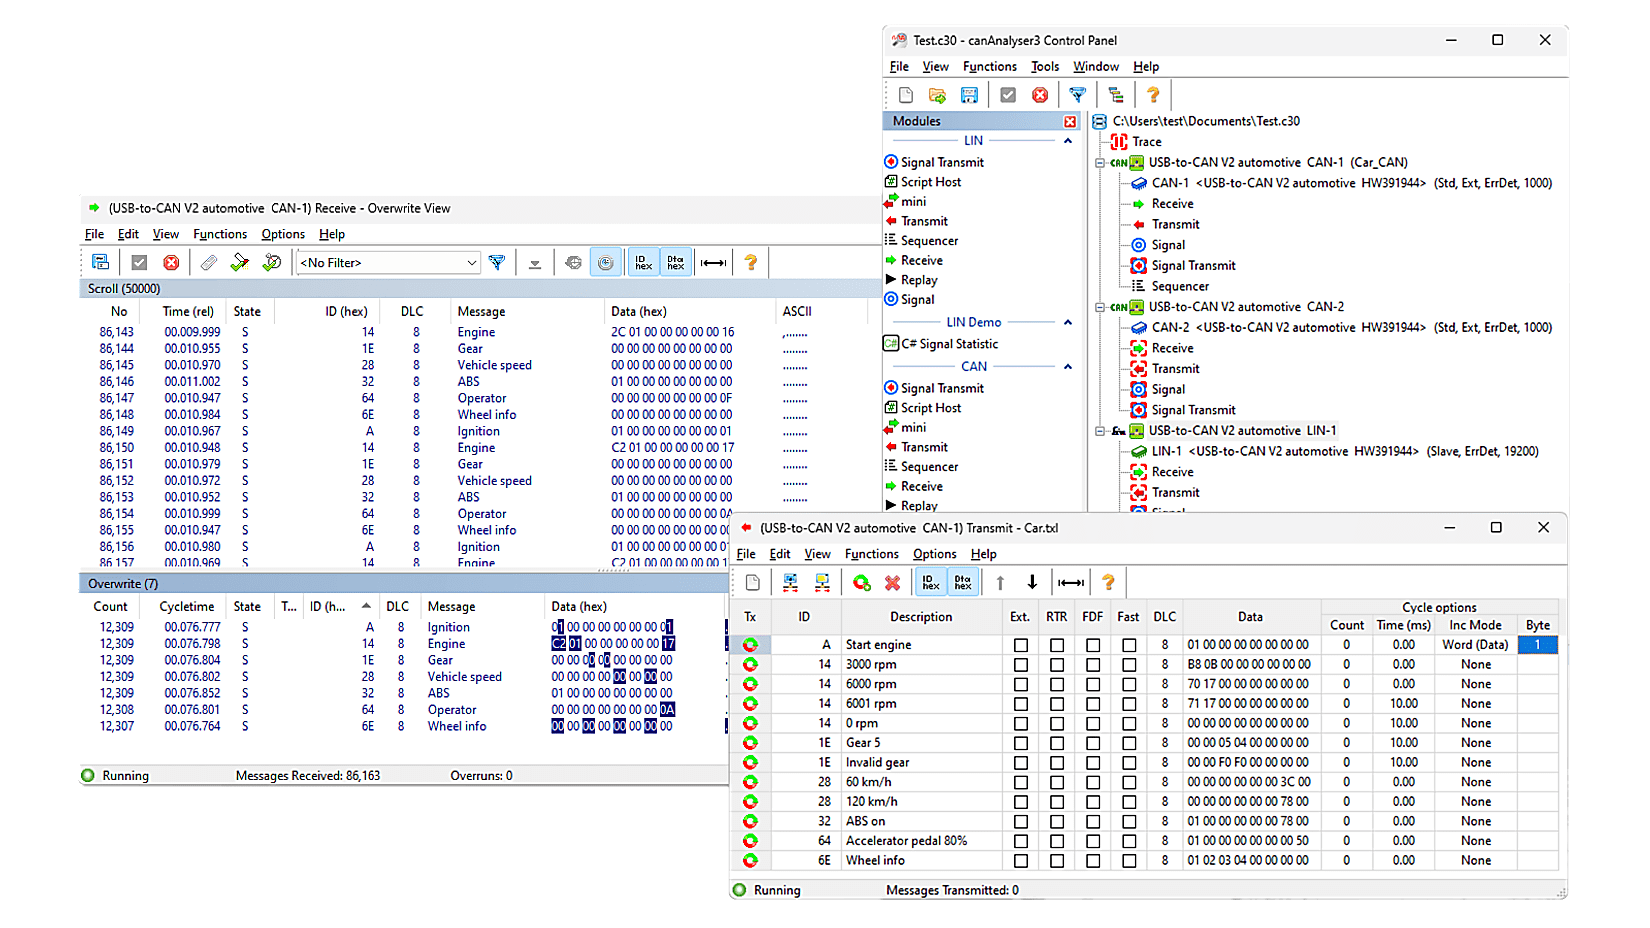Click the green send-all icon in the Transmit toolbar
This screenshot has width=1650, height=928.
click(x=862, y=581)
